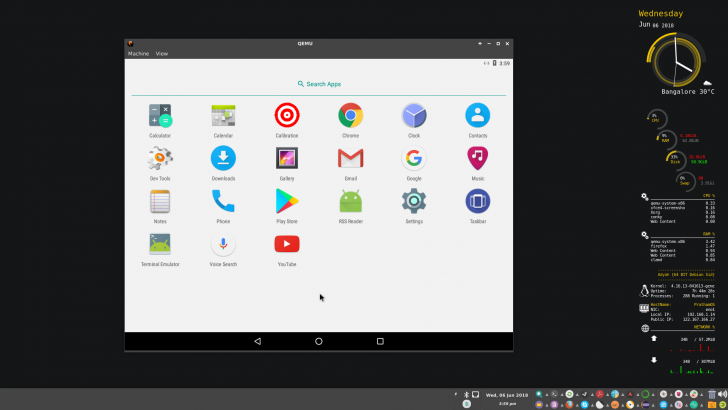Viewport: 728px width, 410px height.
Task: Launch the Dev Tools app
Action: (160, 158)
